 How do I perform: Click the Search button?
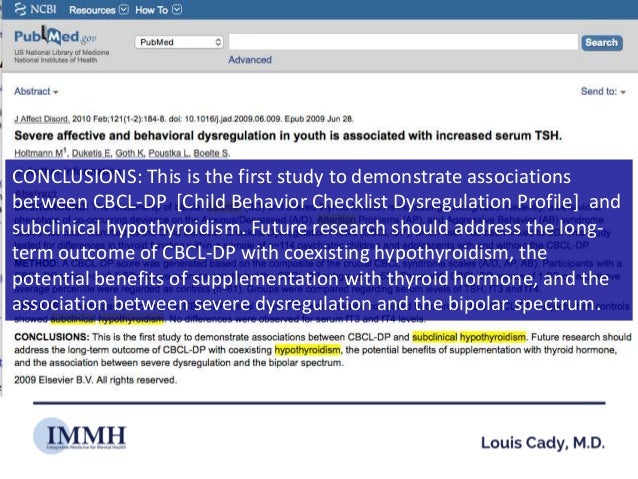tap(602, 42)
